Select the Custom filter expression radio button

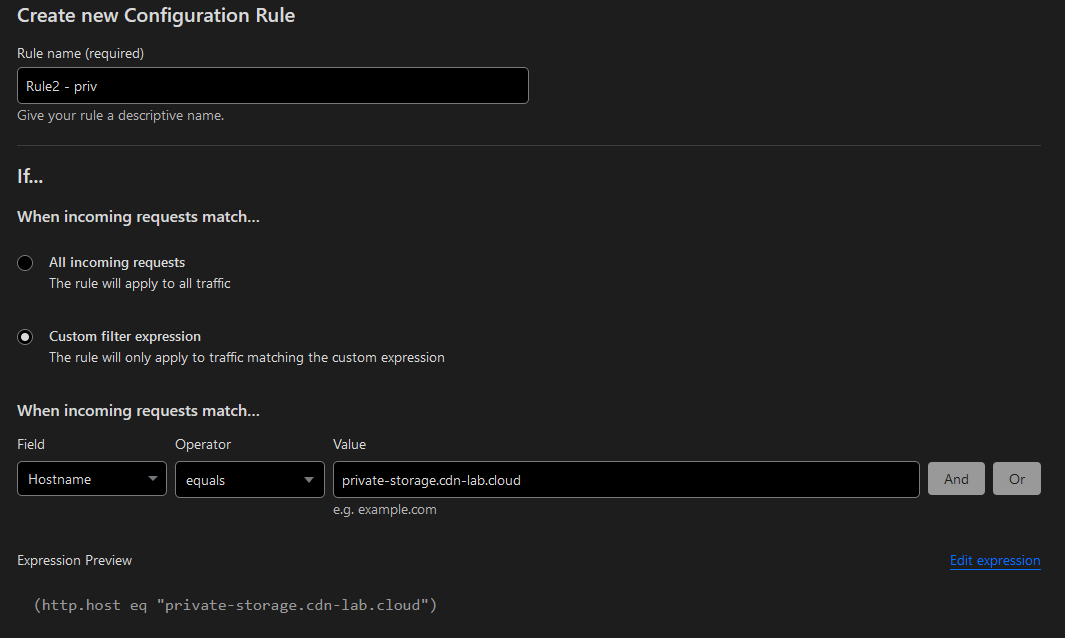coord(26,337)
